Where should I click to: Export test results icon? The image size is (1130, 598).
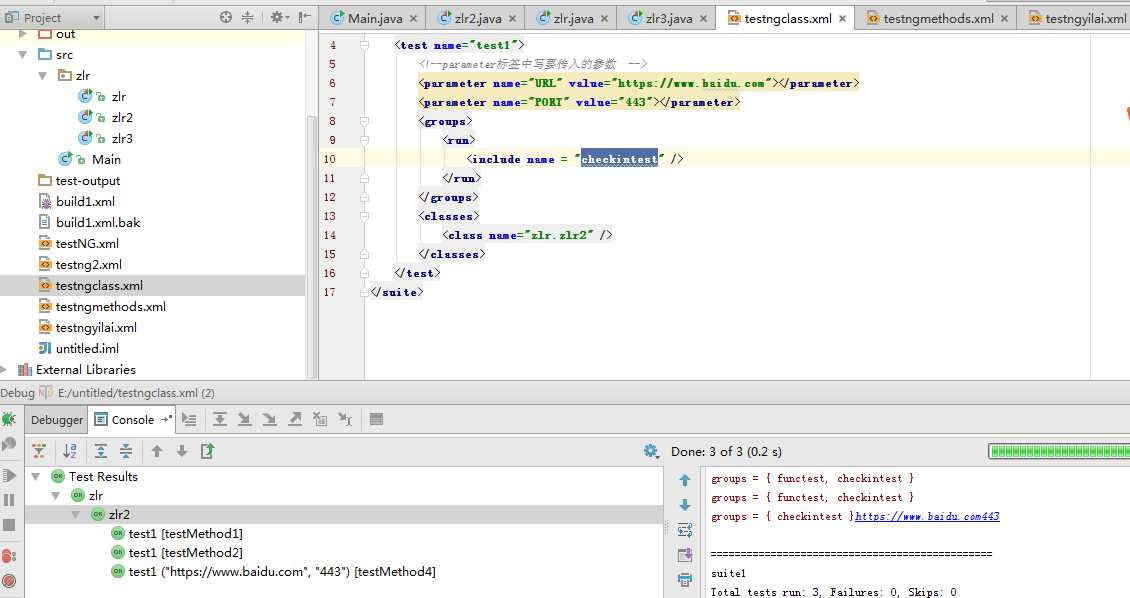point(208,452)
